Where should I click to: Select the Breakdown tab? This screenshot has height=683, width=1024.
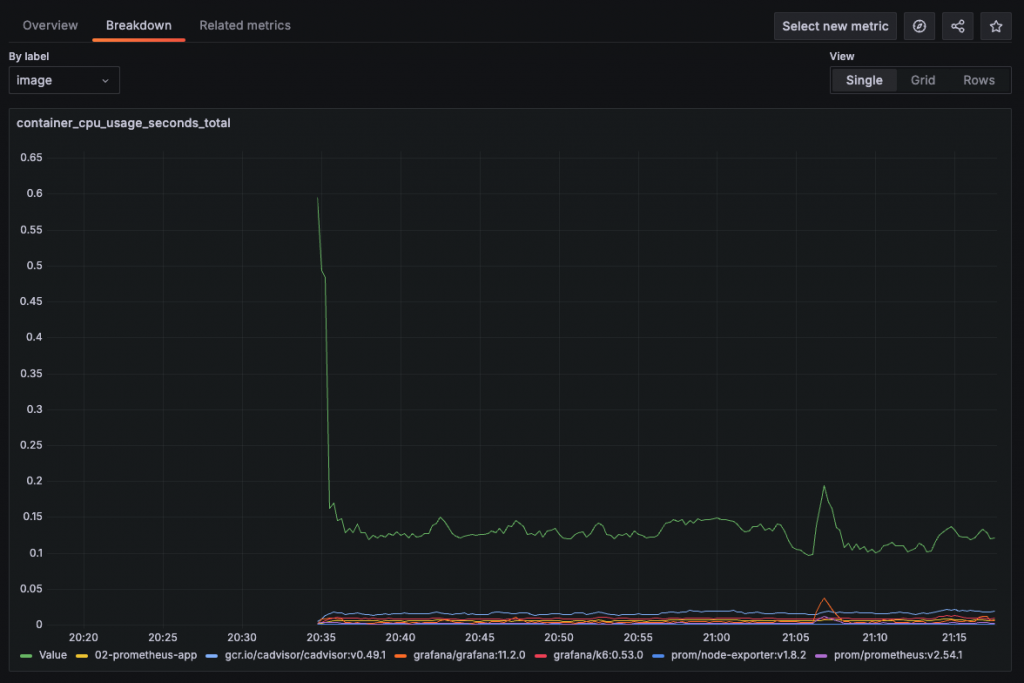(x=138, y=25)
